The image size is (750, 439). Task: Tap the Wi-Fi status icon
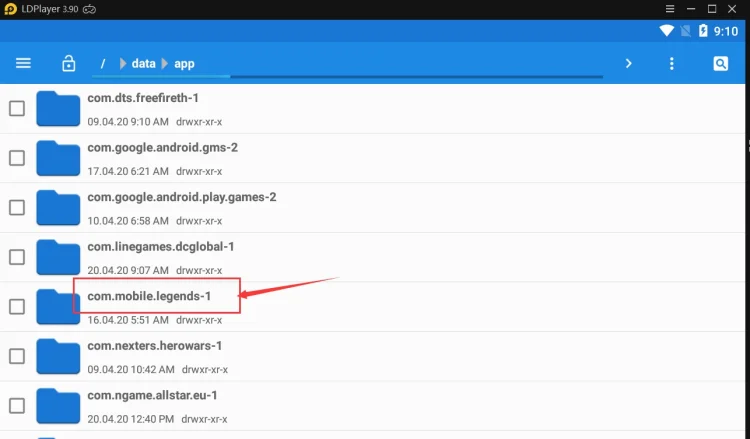pos(666,31)
